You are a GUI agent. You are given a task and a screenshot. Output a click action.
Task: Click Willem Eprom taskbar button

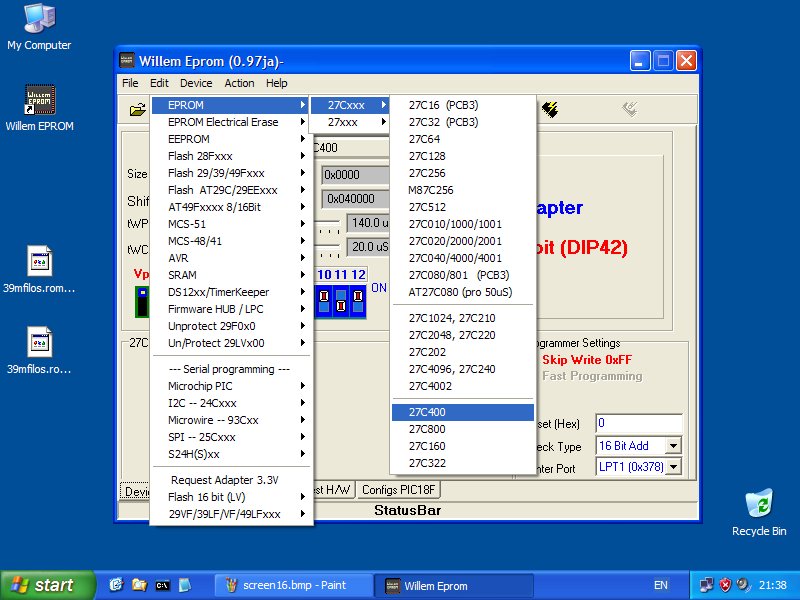coord(453,585)
